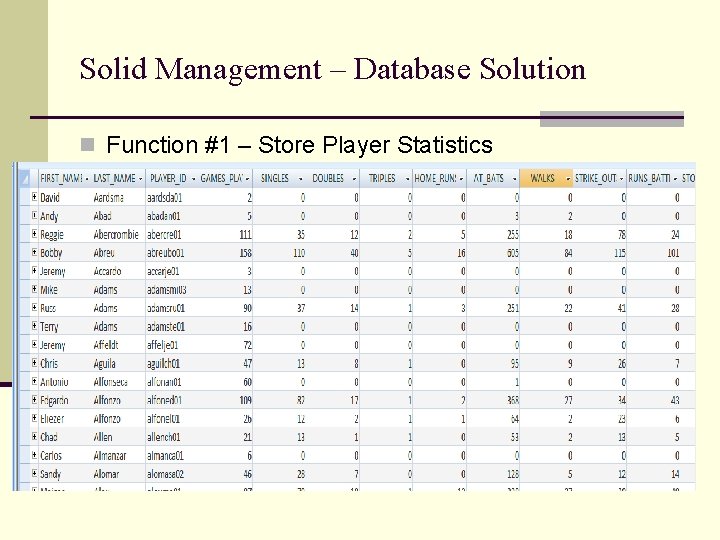Open the SINGLES column dropdown arrow
The height and width of the screenshot is (540, 720).
[301, 179]
